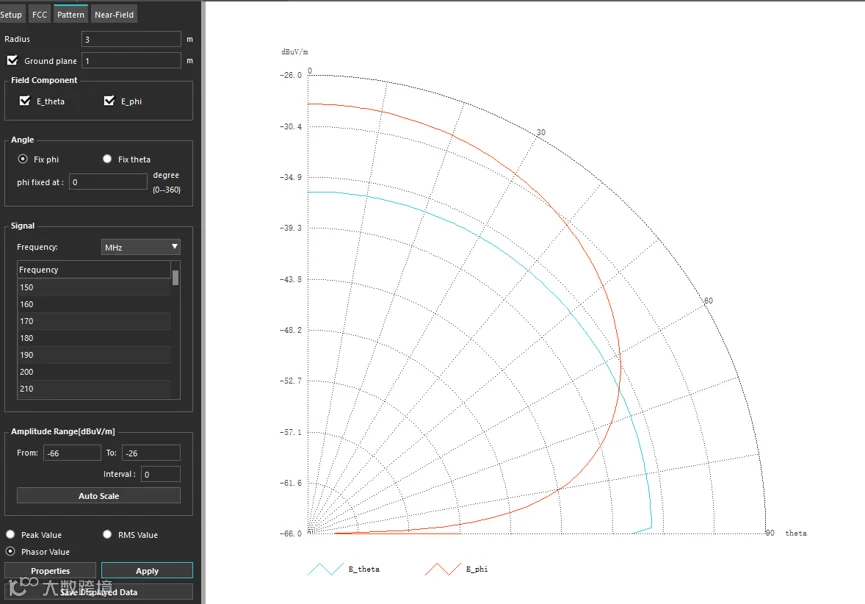Select frequency row 180
865x604 pixels.
94,338
